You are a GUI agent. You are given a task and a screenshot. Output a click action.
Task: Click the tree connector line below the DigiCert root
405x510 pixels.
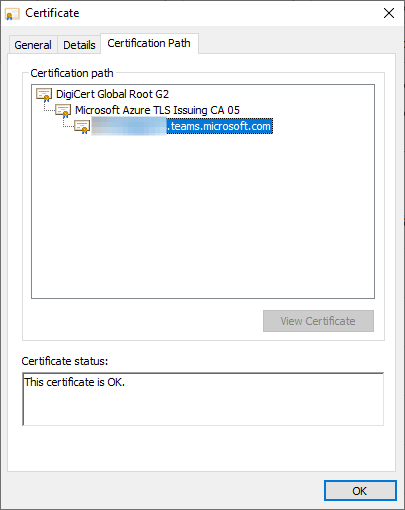click(49, 107)
